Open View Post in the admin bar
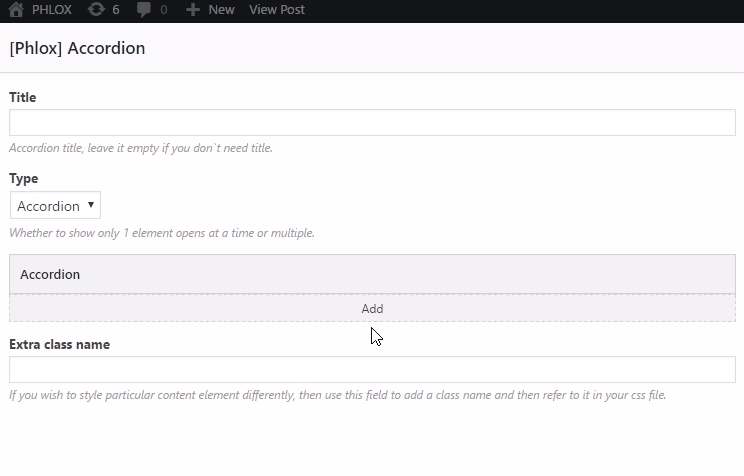The image size is (744, 476). 277,9
